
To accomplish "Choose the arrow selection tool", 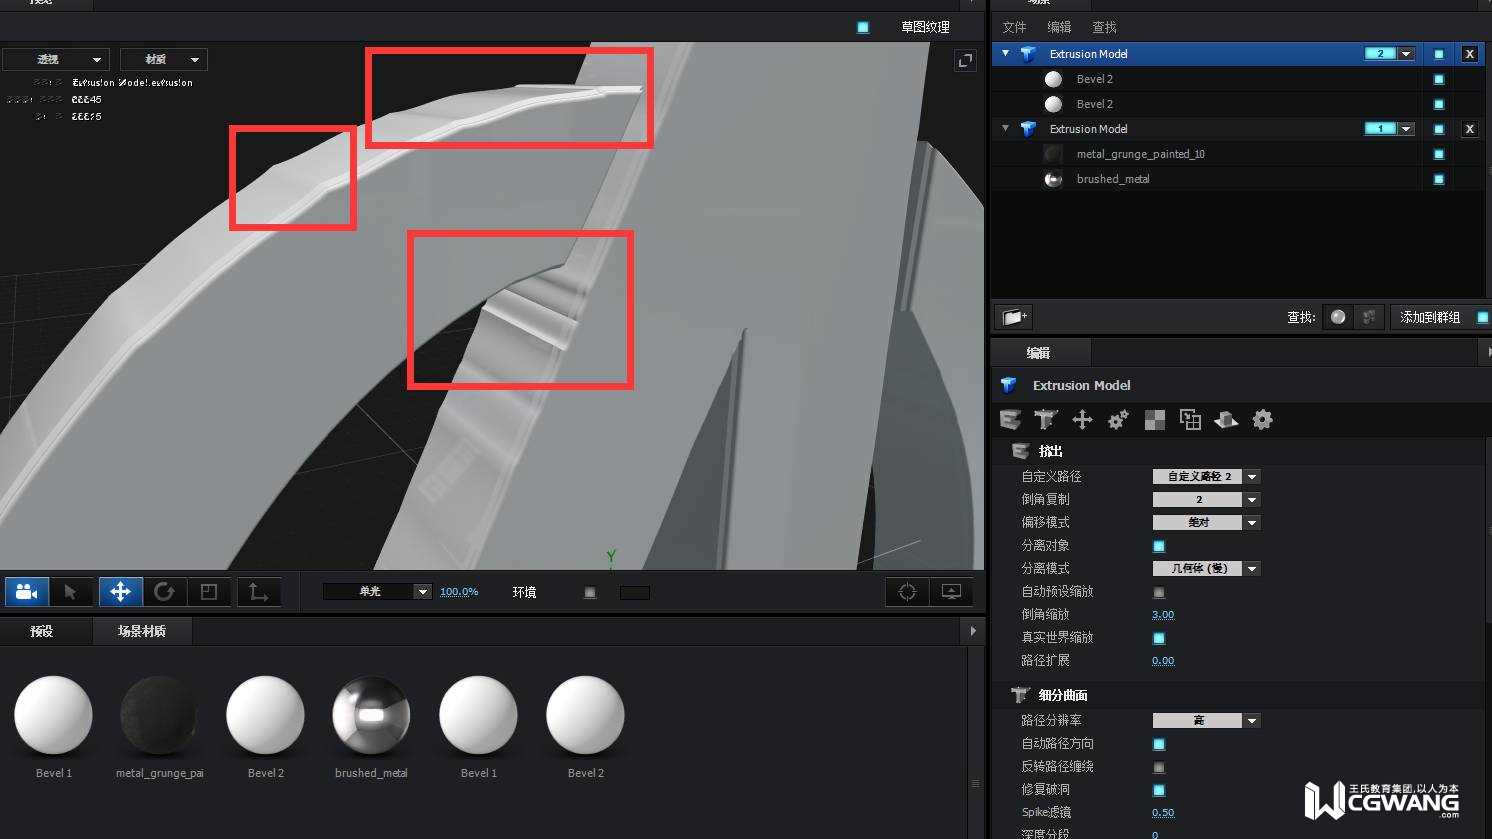I will click(70, 592).
